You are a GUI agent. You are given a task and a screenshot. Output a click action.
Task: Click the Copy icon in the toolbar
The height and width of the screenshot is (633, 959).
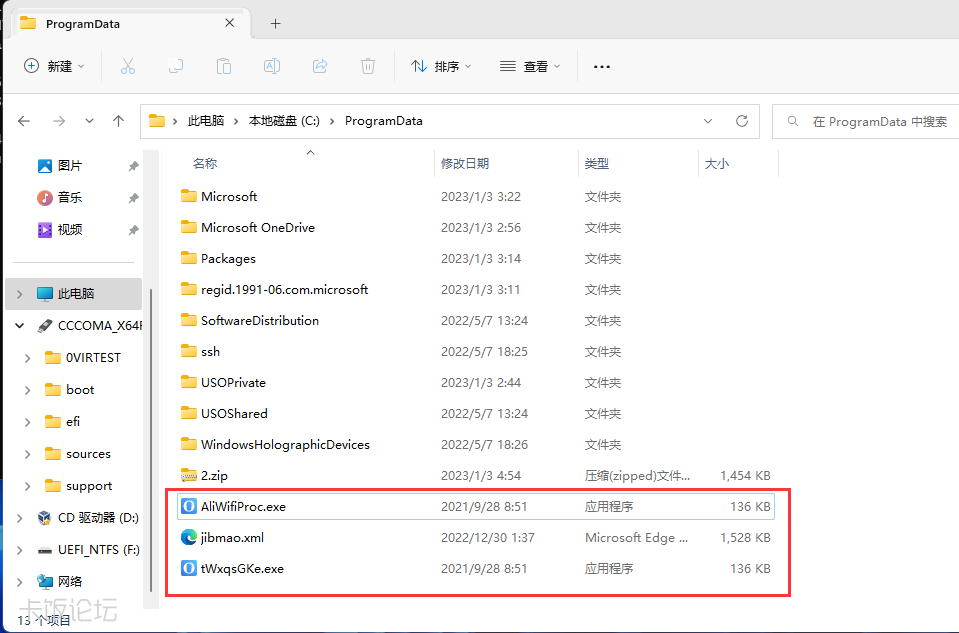click(x=173, y=65)
